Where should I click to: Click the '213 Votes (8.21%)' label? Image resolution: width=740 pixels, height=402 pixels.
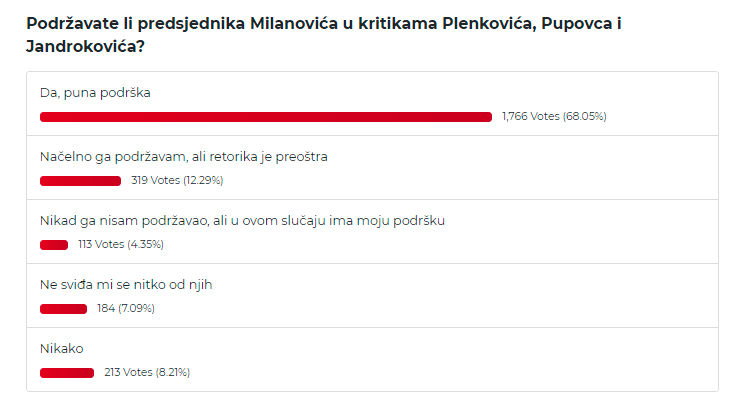pos(147,372)
